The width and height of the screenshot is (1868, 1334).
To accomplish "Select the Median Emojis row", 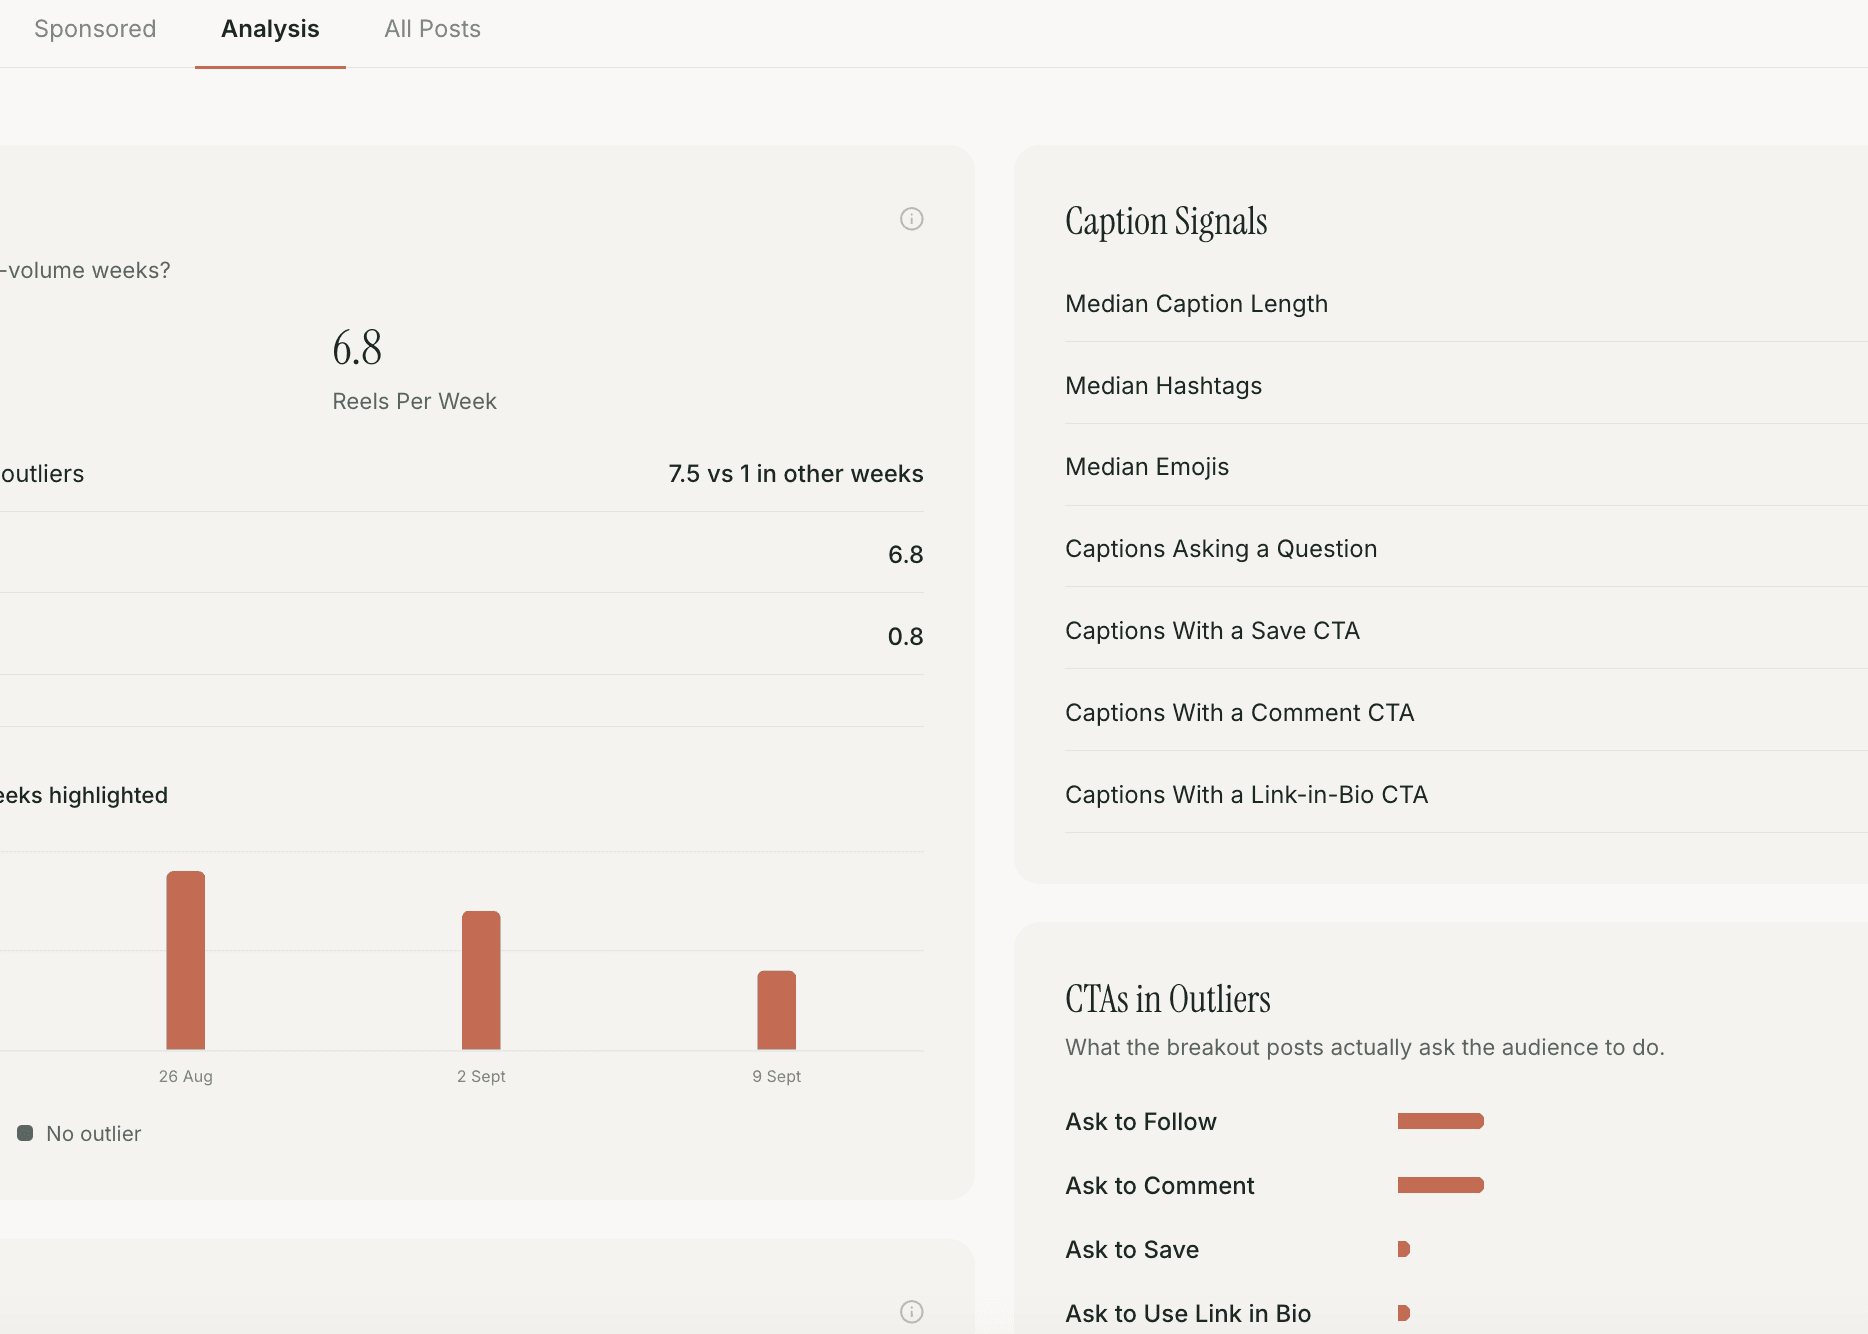I will pyautogui.click(x=1466, y=467).
